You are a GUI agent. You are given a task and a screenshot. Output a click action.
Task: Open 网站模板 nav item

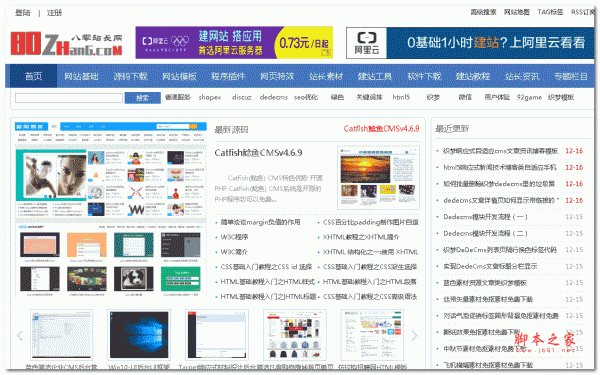(x=179, y=76)
